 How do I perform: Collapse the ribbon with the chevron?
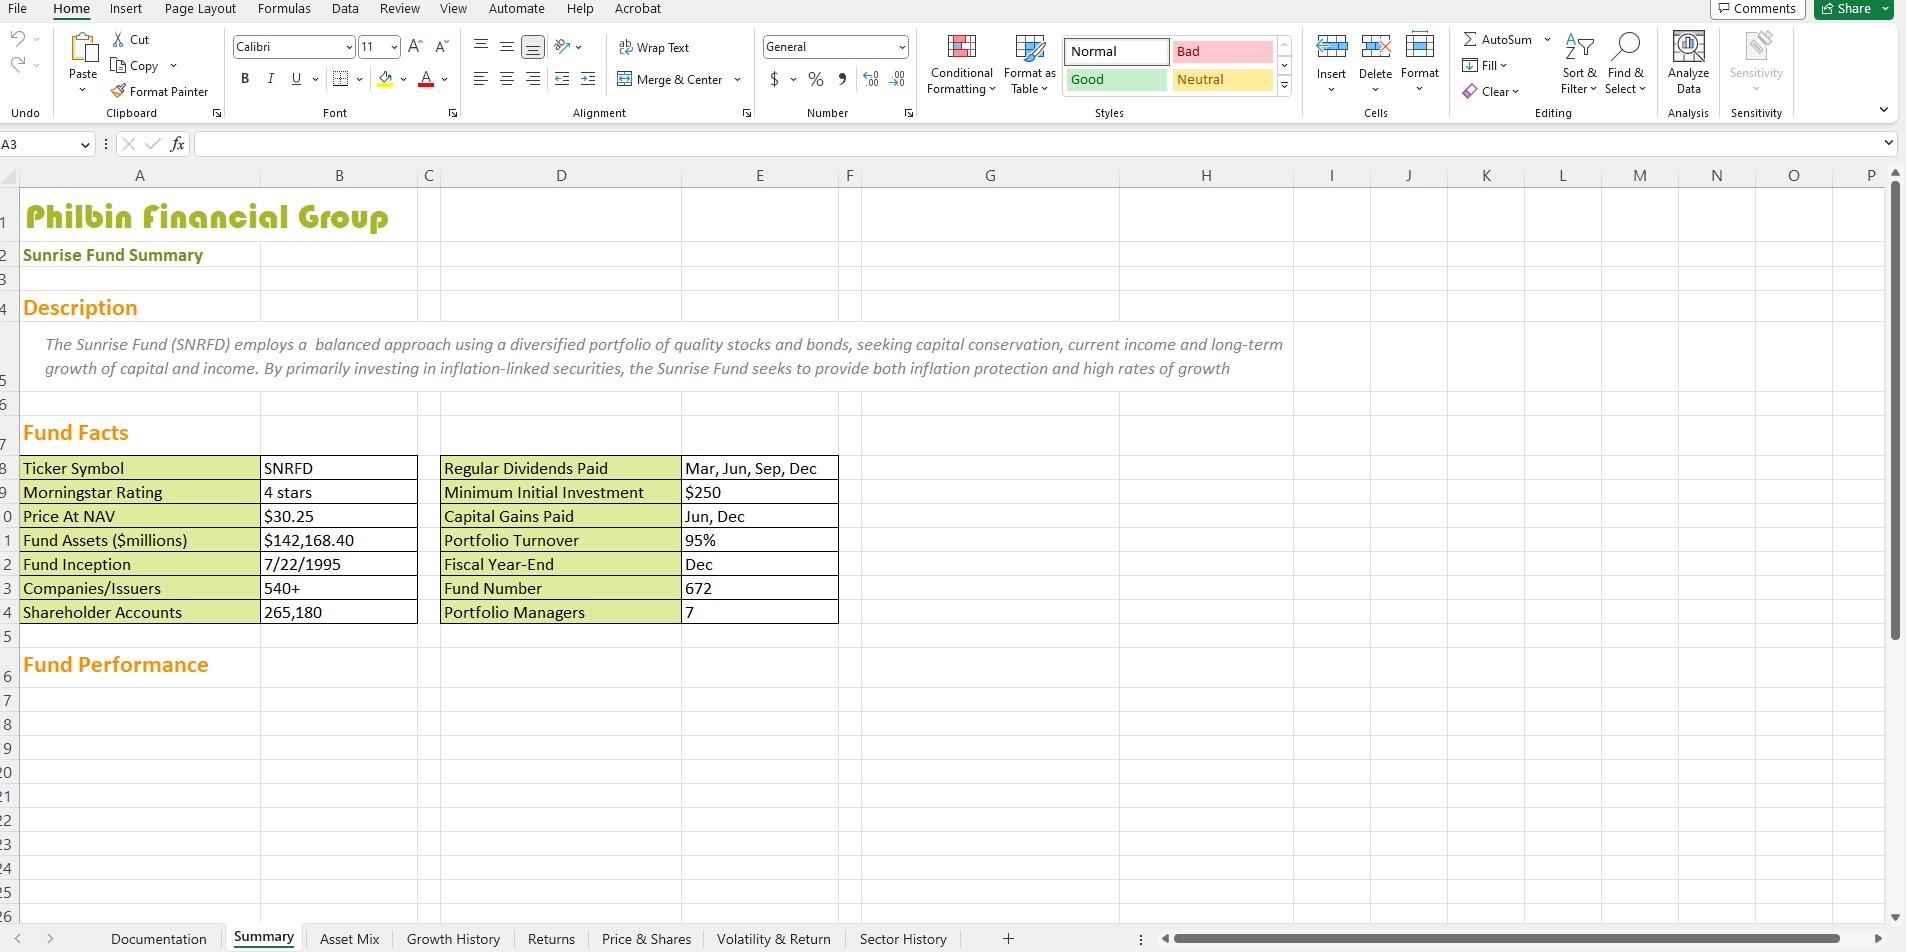(1883, 110)
